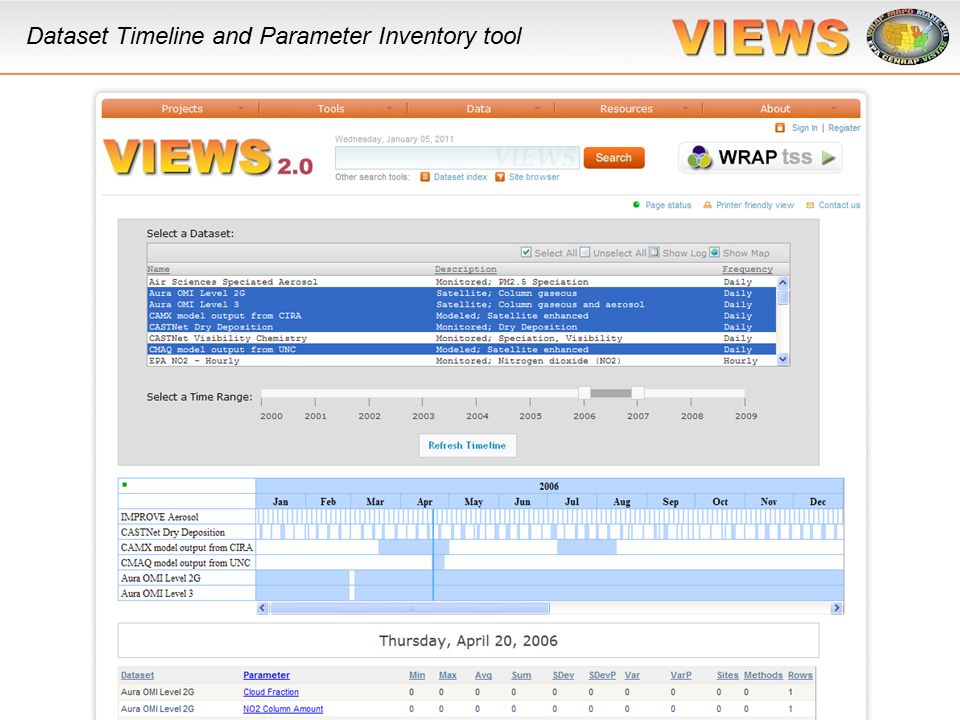Expand Data menu dropdown arrow
960x720 pixels.
click(537, 108)
